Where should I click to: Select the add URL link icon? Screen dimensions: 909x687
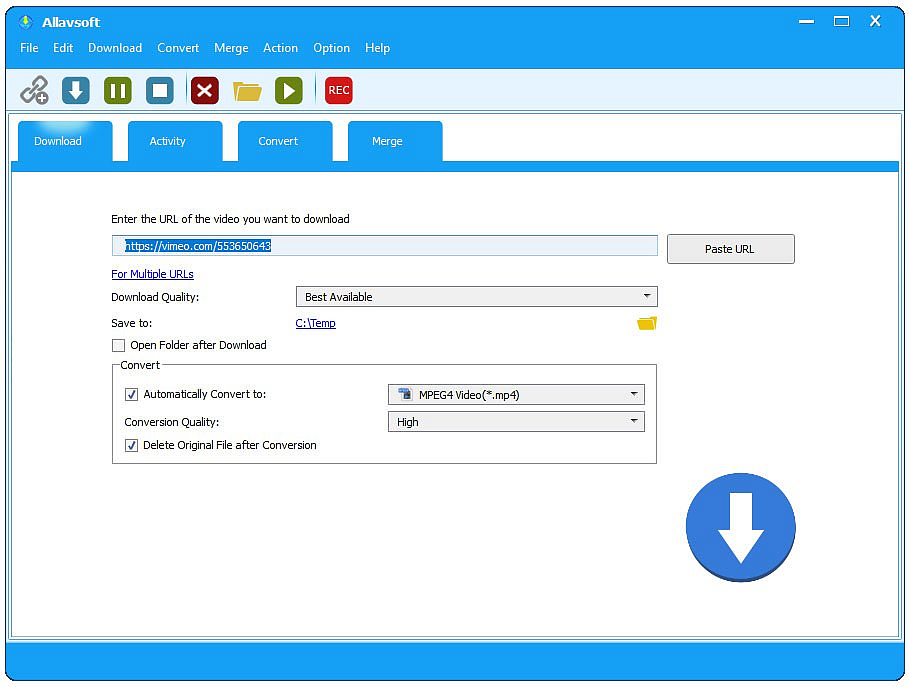(x=35, y=90)
